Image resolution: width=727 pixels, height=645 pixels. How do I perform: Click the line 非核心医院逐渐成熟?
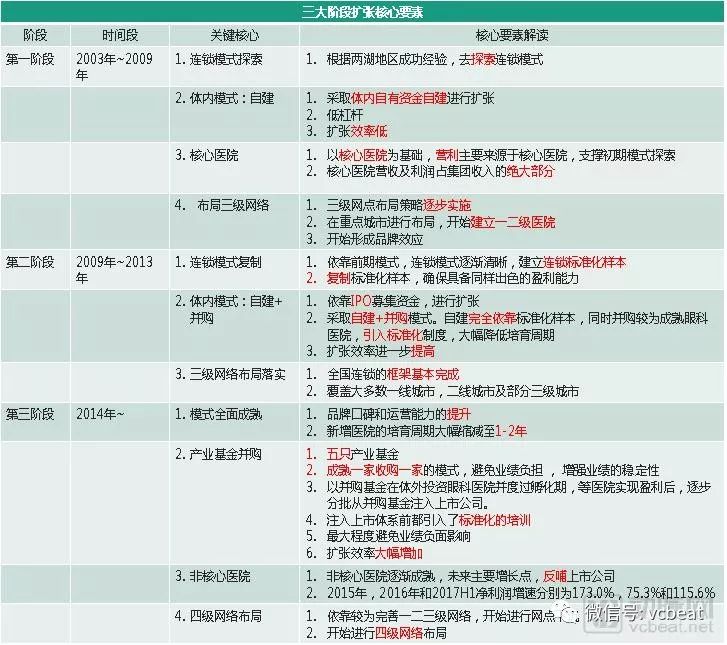(381, 576)
